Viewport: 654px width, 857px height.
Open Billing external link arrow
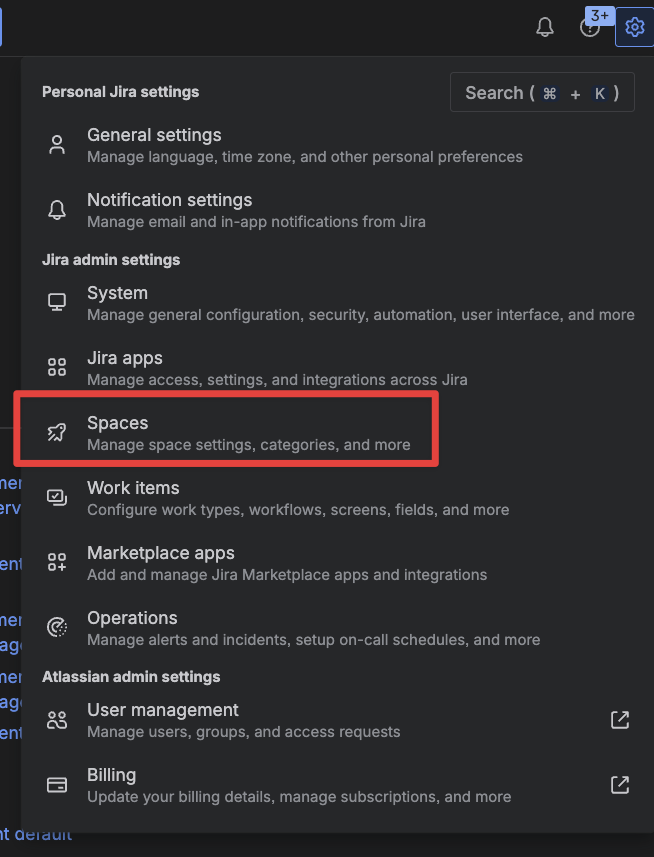click(x=620, y=785)
